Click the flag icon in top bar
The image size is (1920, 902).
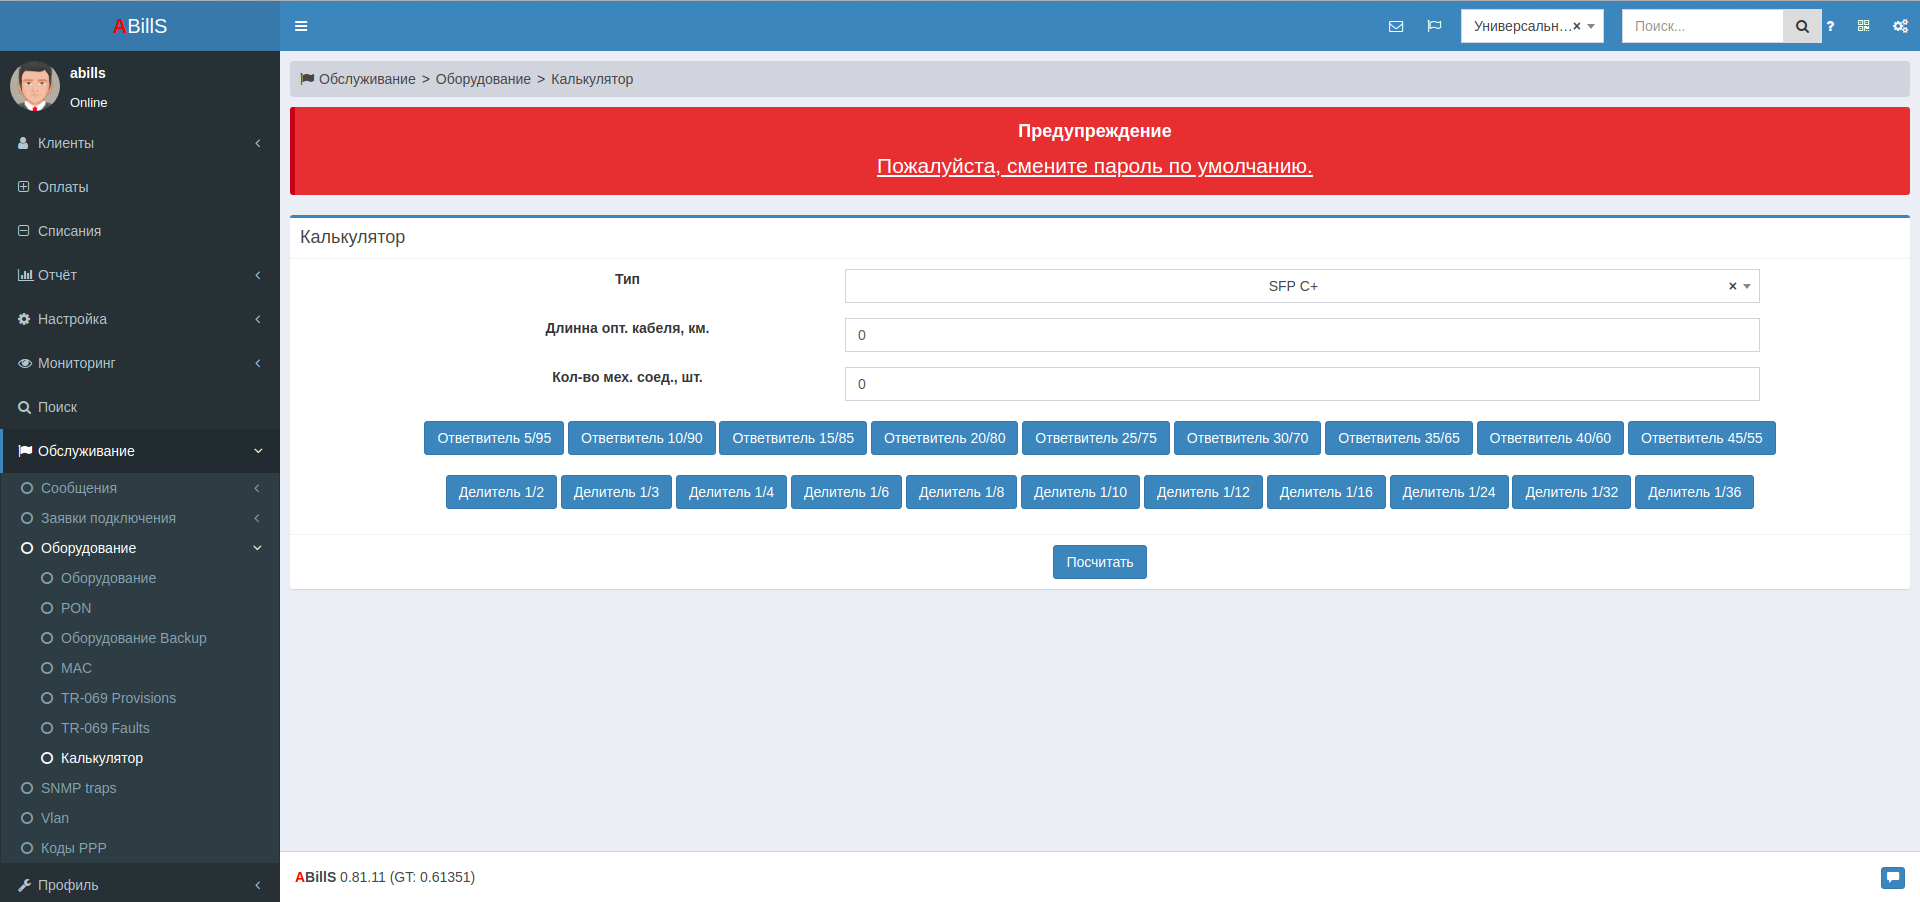pyautogui.click(x=1434, y=26)
